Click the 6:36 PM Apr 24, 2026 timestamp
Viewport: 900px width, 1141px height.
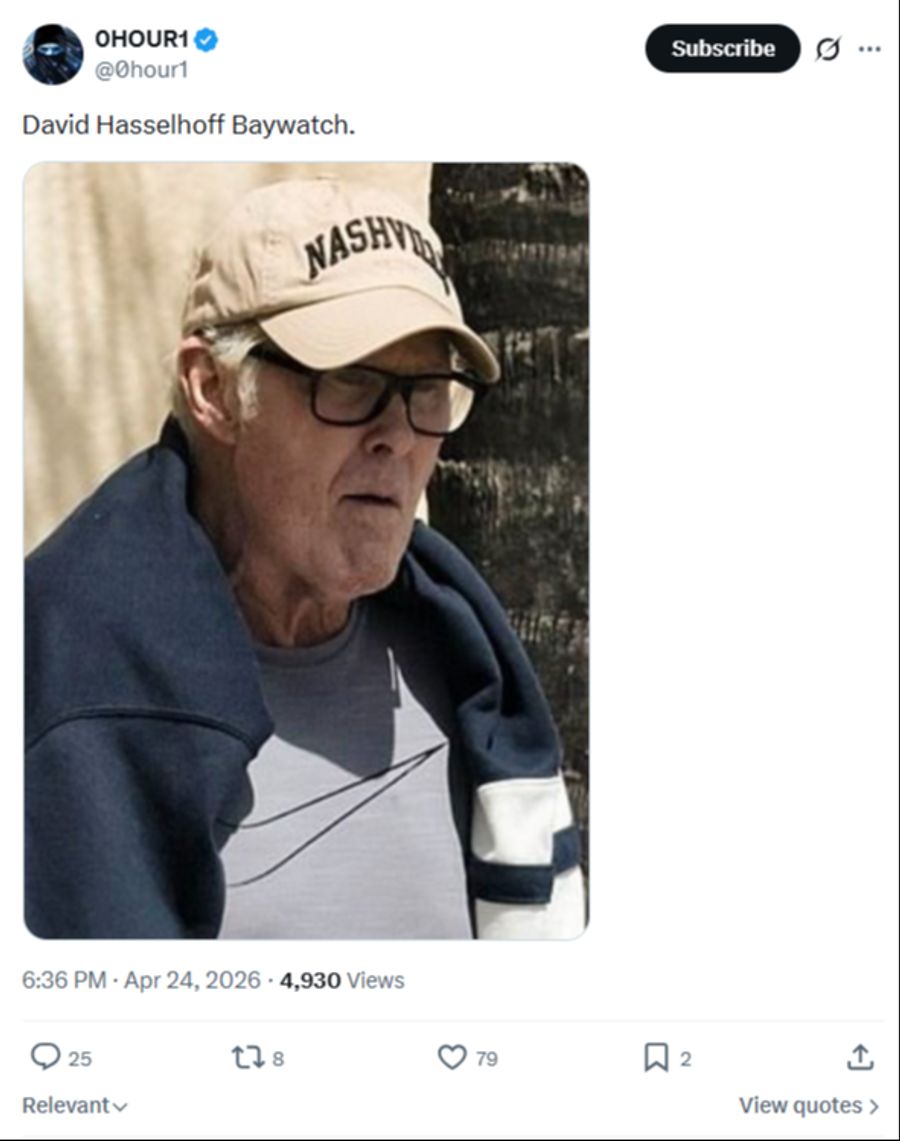click(141, 980)
